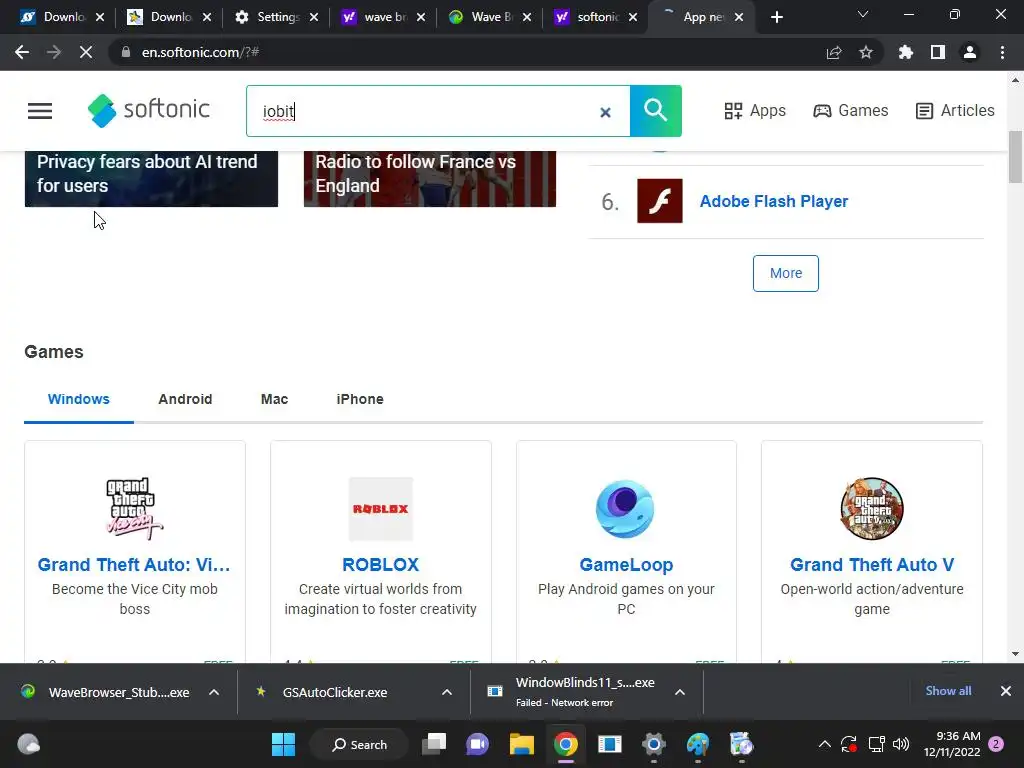This screenshot has width=1024, height=768.
Task: Open Grand Theft Auto V link
Action: click(x=872, y=565)
